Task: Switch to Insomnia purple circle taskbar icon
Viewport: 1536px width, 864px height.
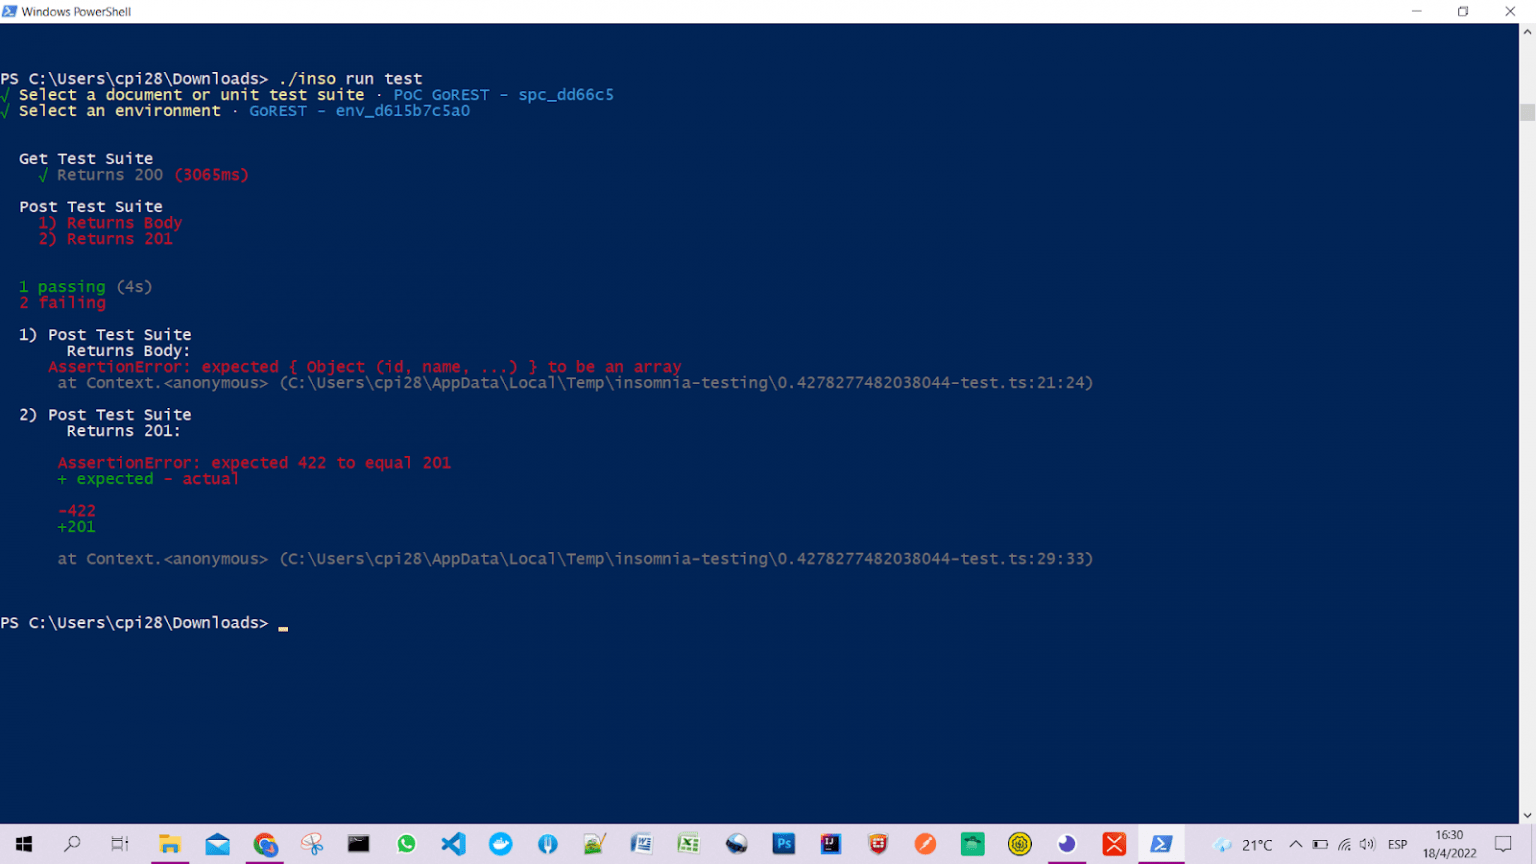Action: tap(1067, 844)
